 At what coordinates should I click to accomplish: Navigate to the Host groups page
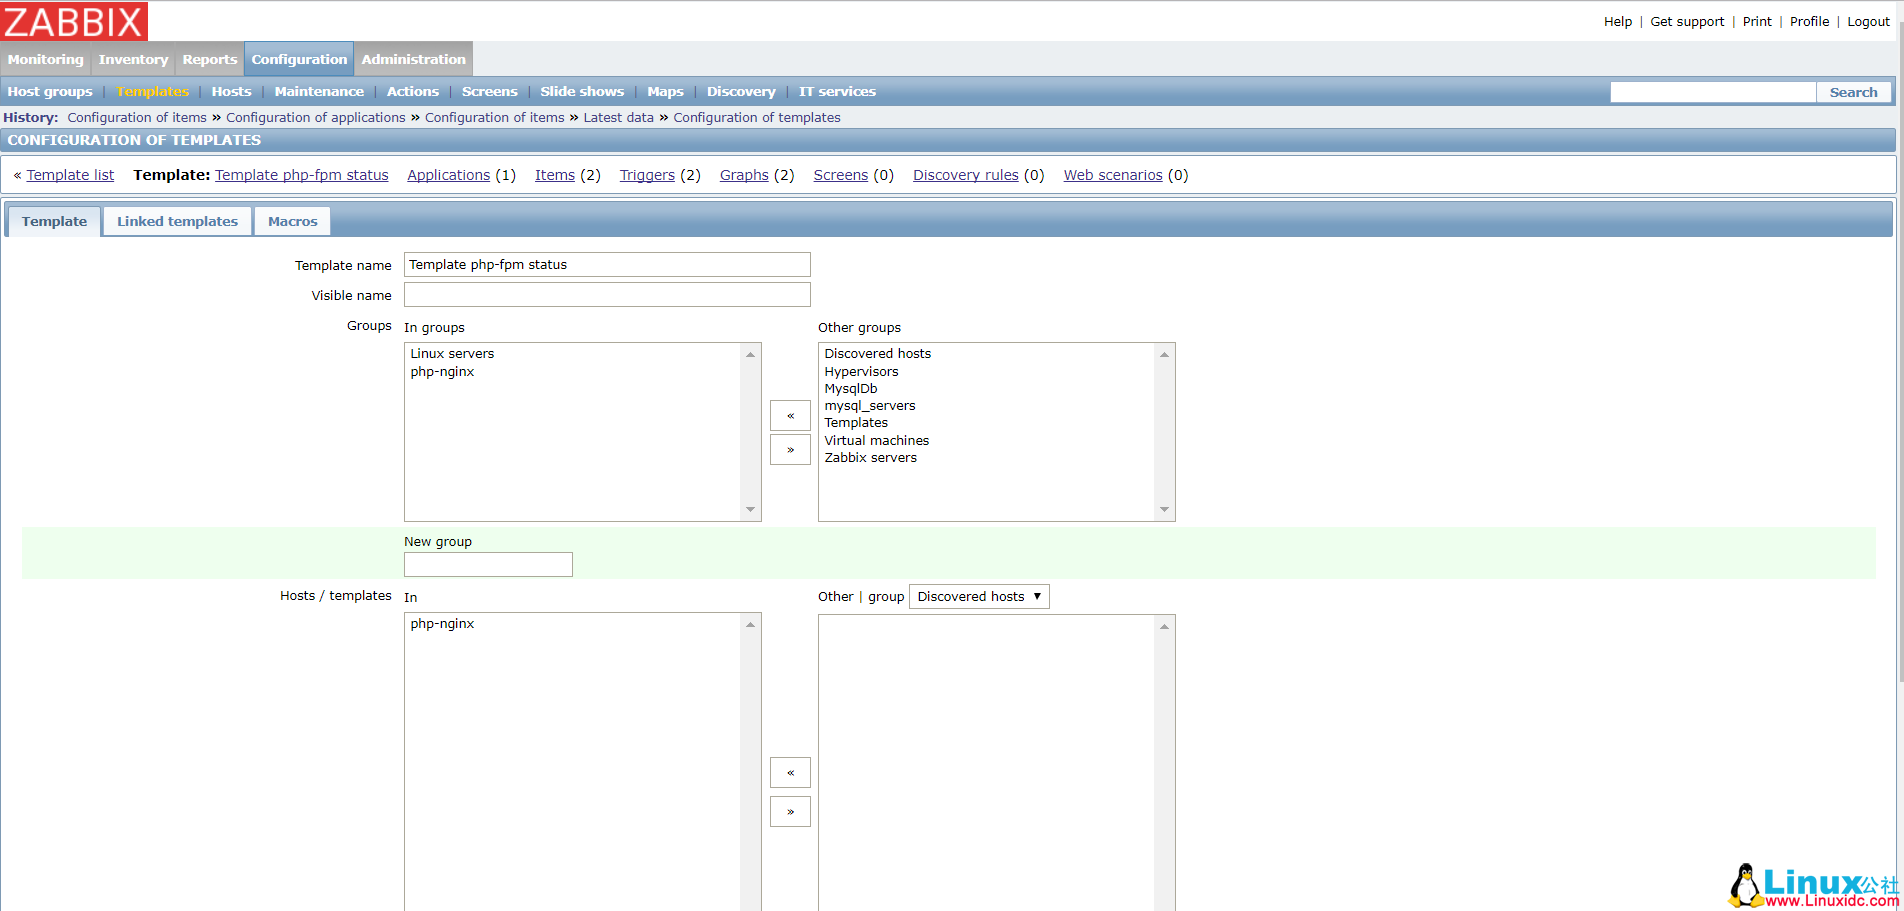49,91
